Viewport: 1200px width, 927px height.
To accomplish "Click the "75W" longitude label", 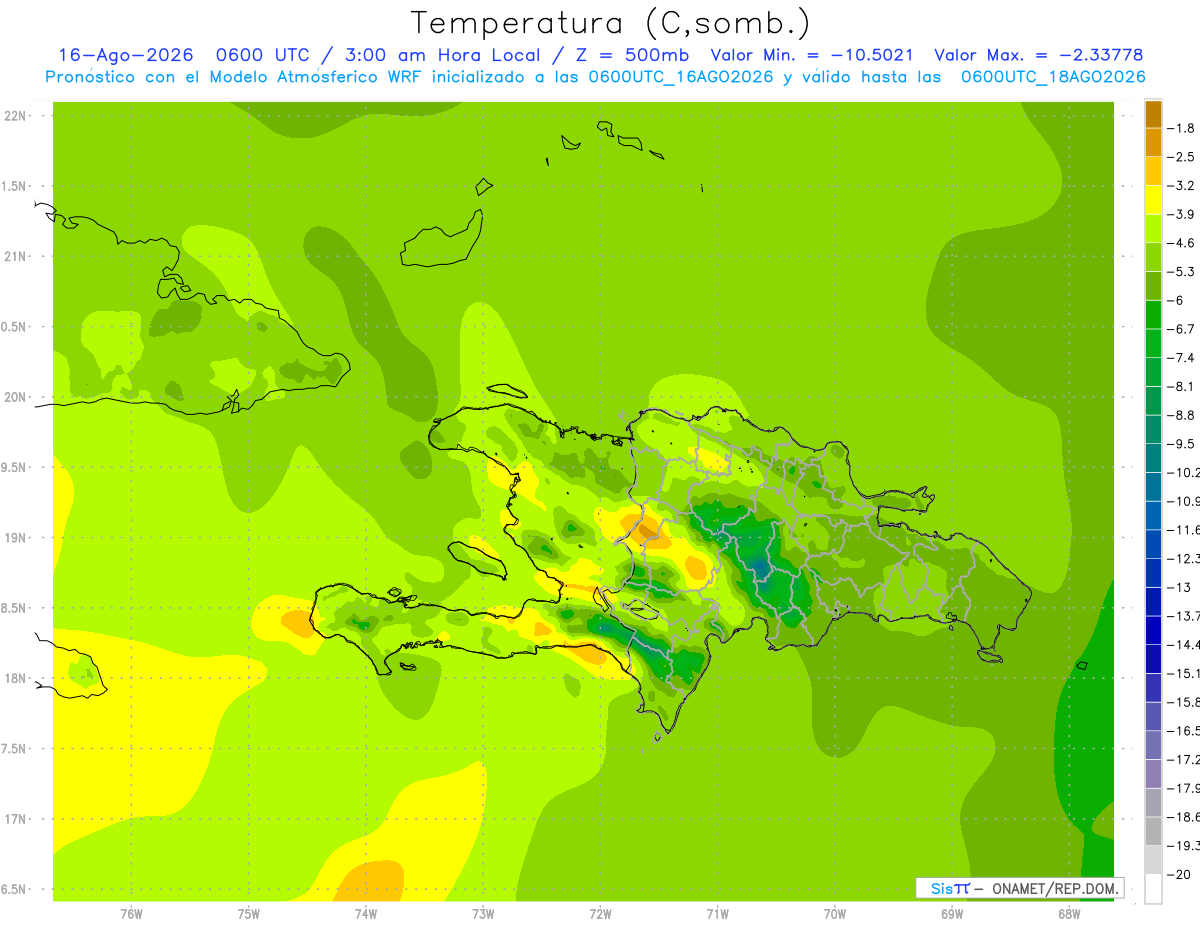I will coord(249,914).
